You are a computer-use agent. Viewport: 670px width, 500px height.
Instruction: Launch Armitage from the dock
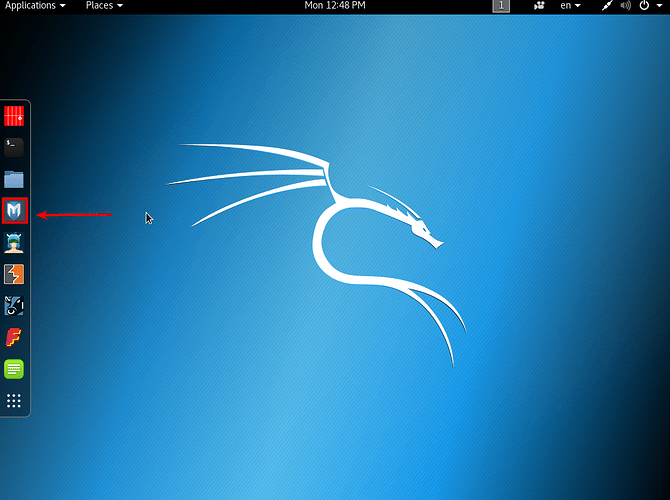point(14,242)
